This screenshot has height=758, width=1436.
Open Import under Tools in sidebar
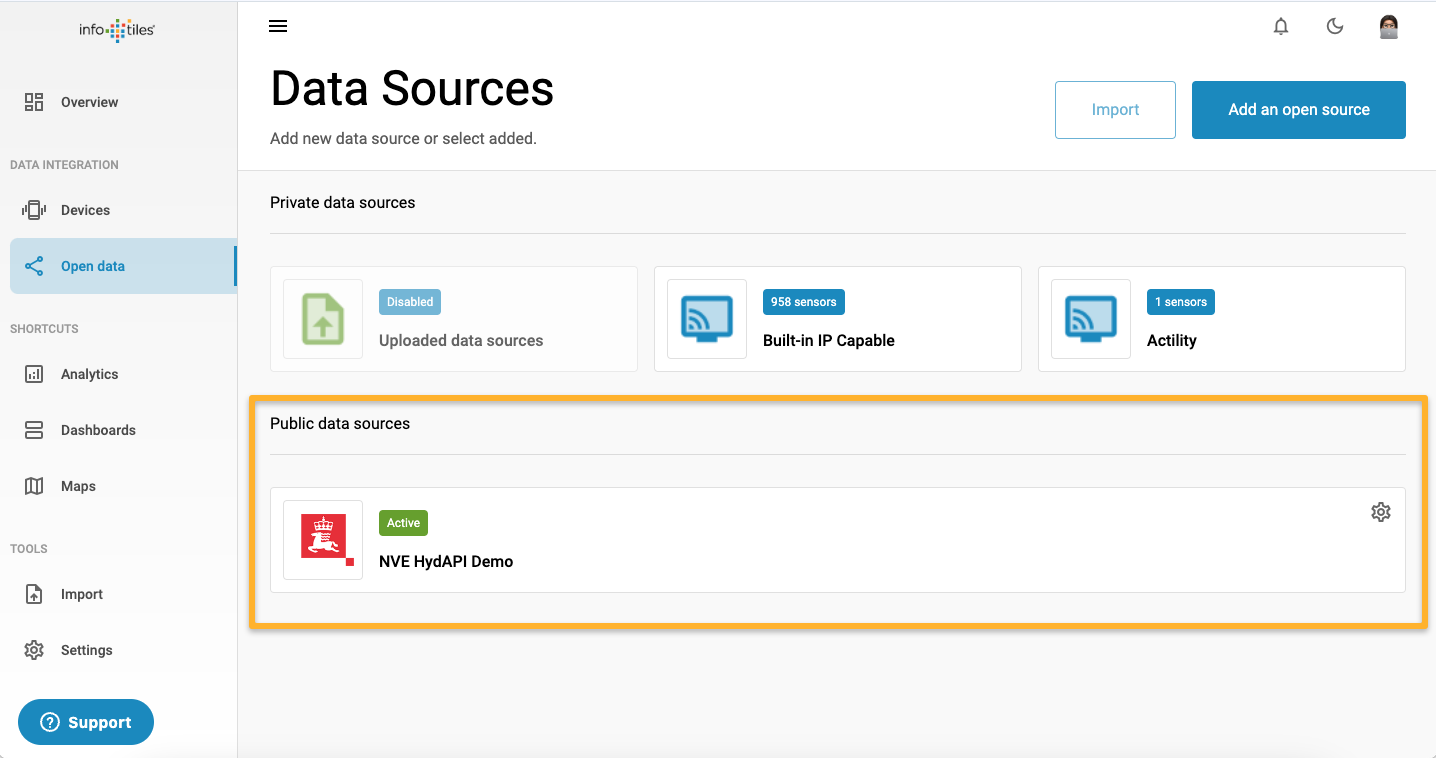tap(81, 594)
